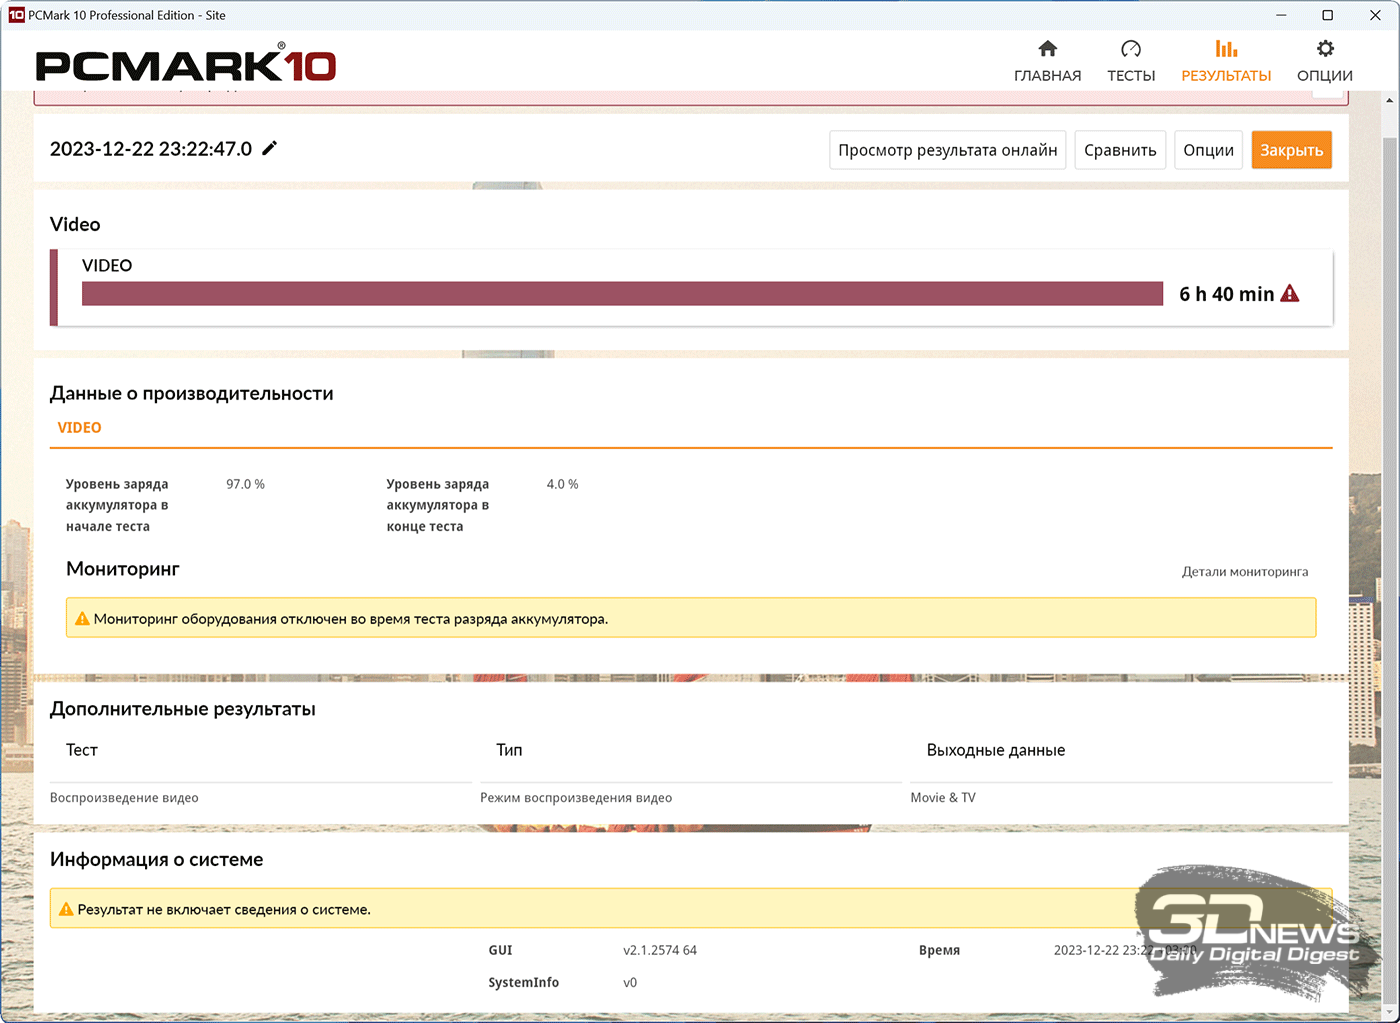The width and height of the screenshot is (1400, 1023).
Task: Click the 6 h 40 min result value
Action: 1226,294
